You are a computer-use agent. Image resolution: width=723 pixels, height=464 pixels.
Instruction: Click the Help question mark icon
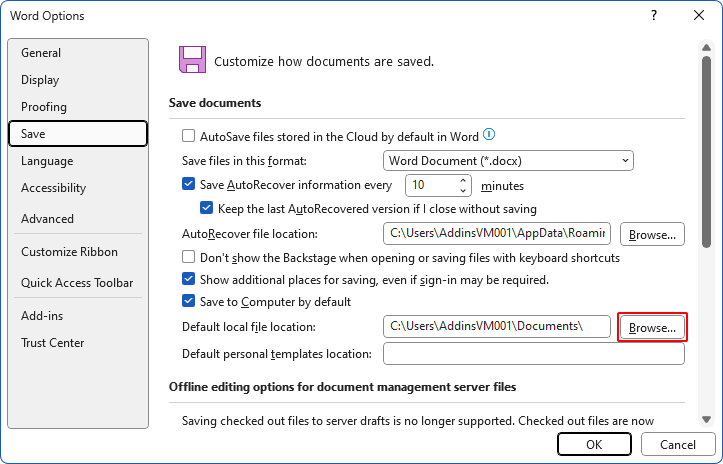tap(653, 15)
